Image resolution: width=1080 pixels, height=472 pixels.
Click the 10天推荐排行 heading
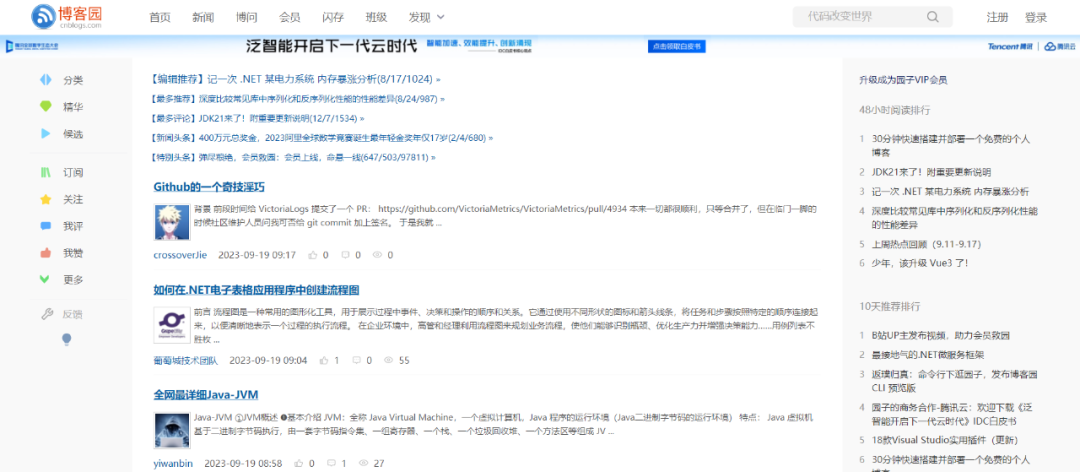[x=890, y=306]
